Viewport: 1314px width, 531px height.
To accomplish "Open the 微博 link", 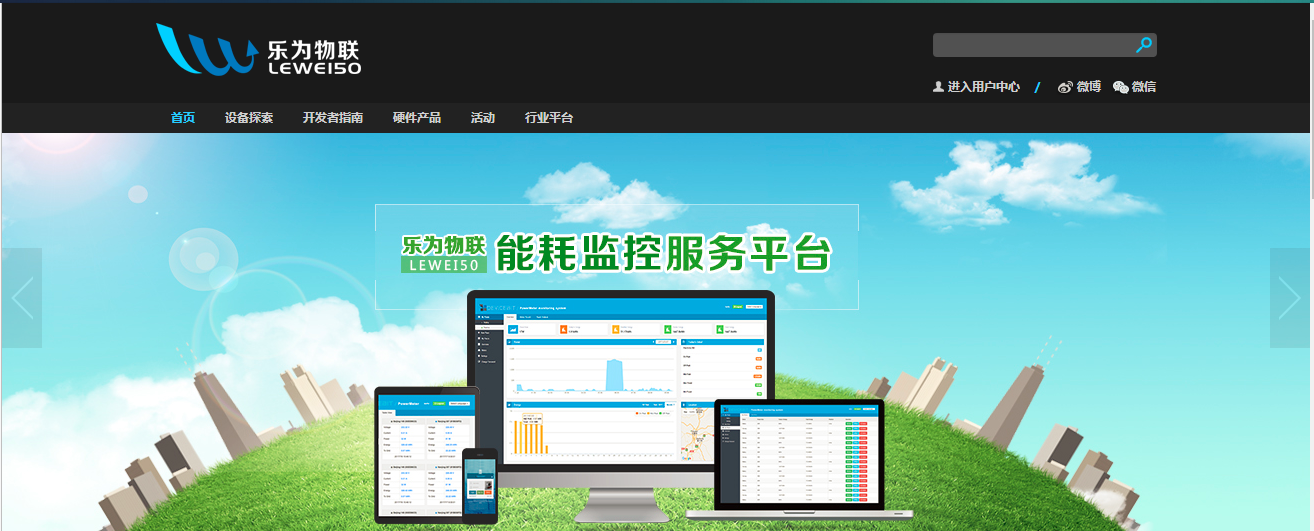I will click(1089, 87).
